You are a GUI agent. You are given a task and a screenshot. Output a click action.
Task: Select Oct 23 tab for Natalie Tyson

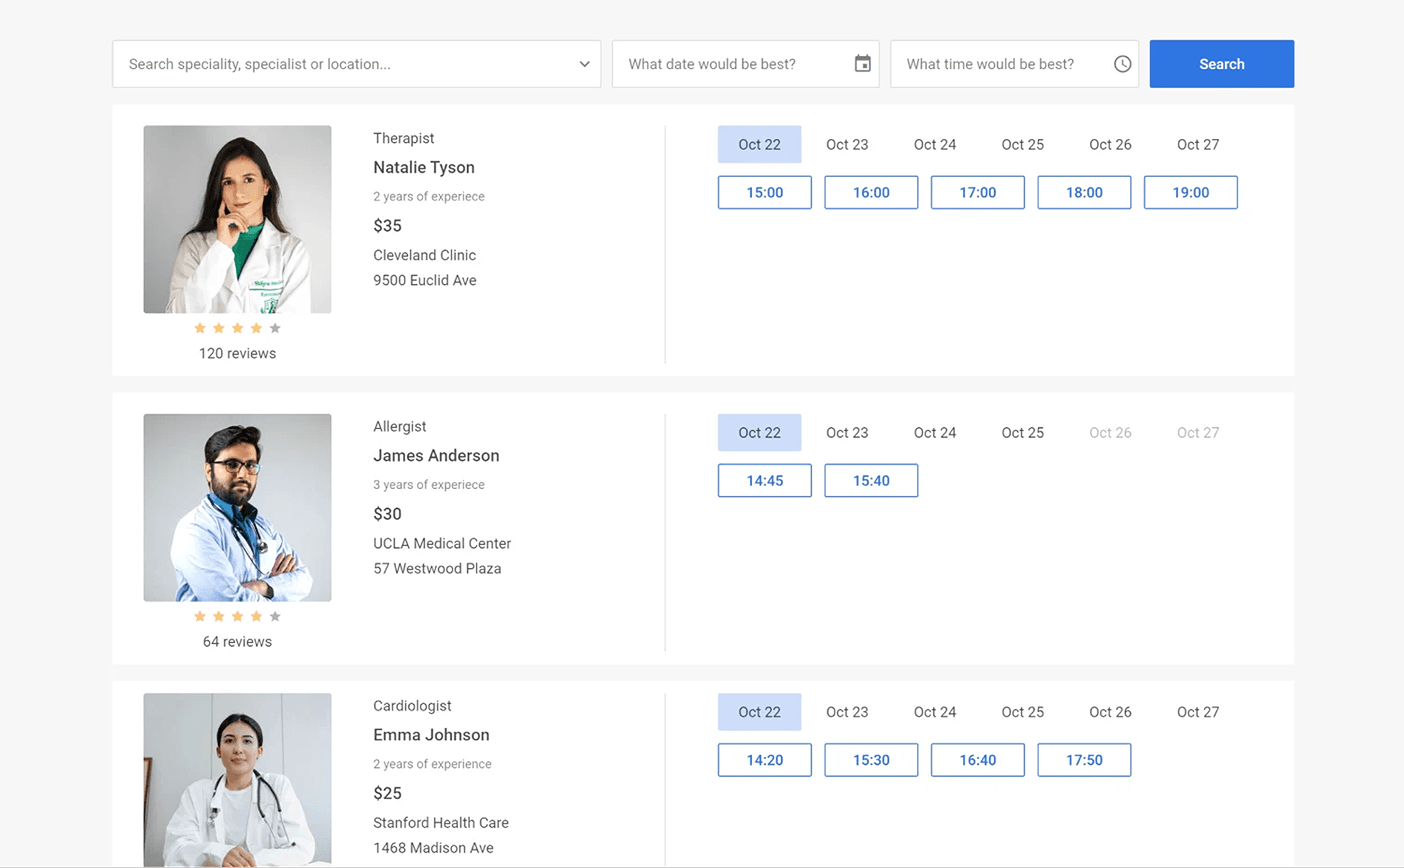pyautogui.click(x=847, y=144)
